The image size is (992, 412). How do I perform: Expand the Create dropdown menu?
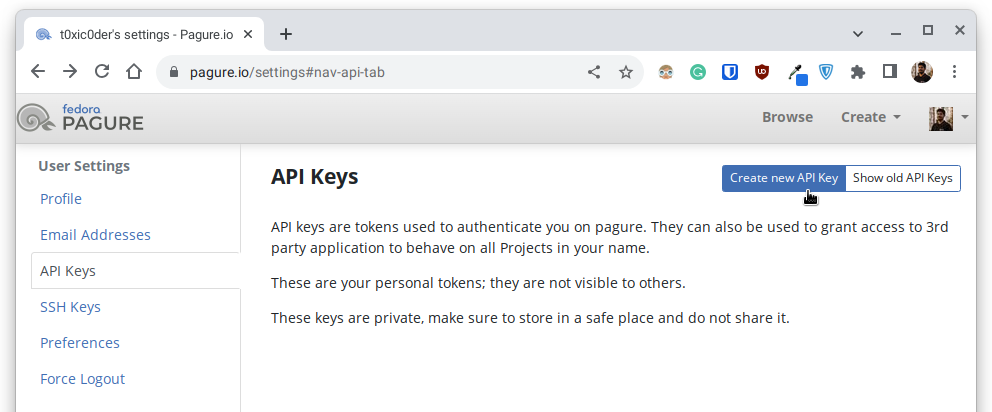[870, 117]
